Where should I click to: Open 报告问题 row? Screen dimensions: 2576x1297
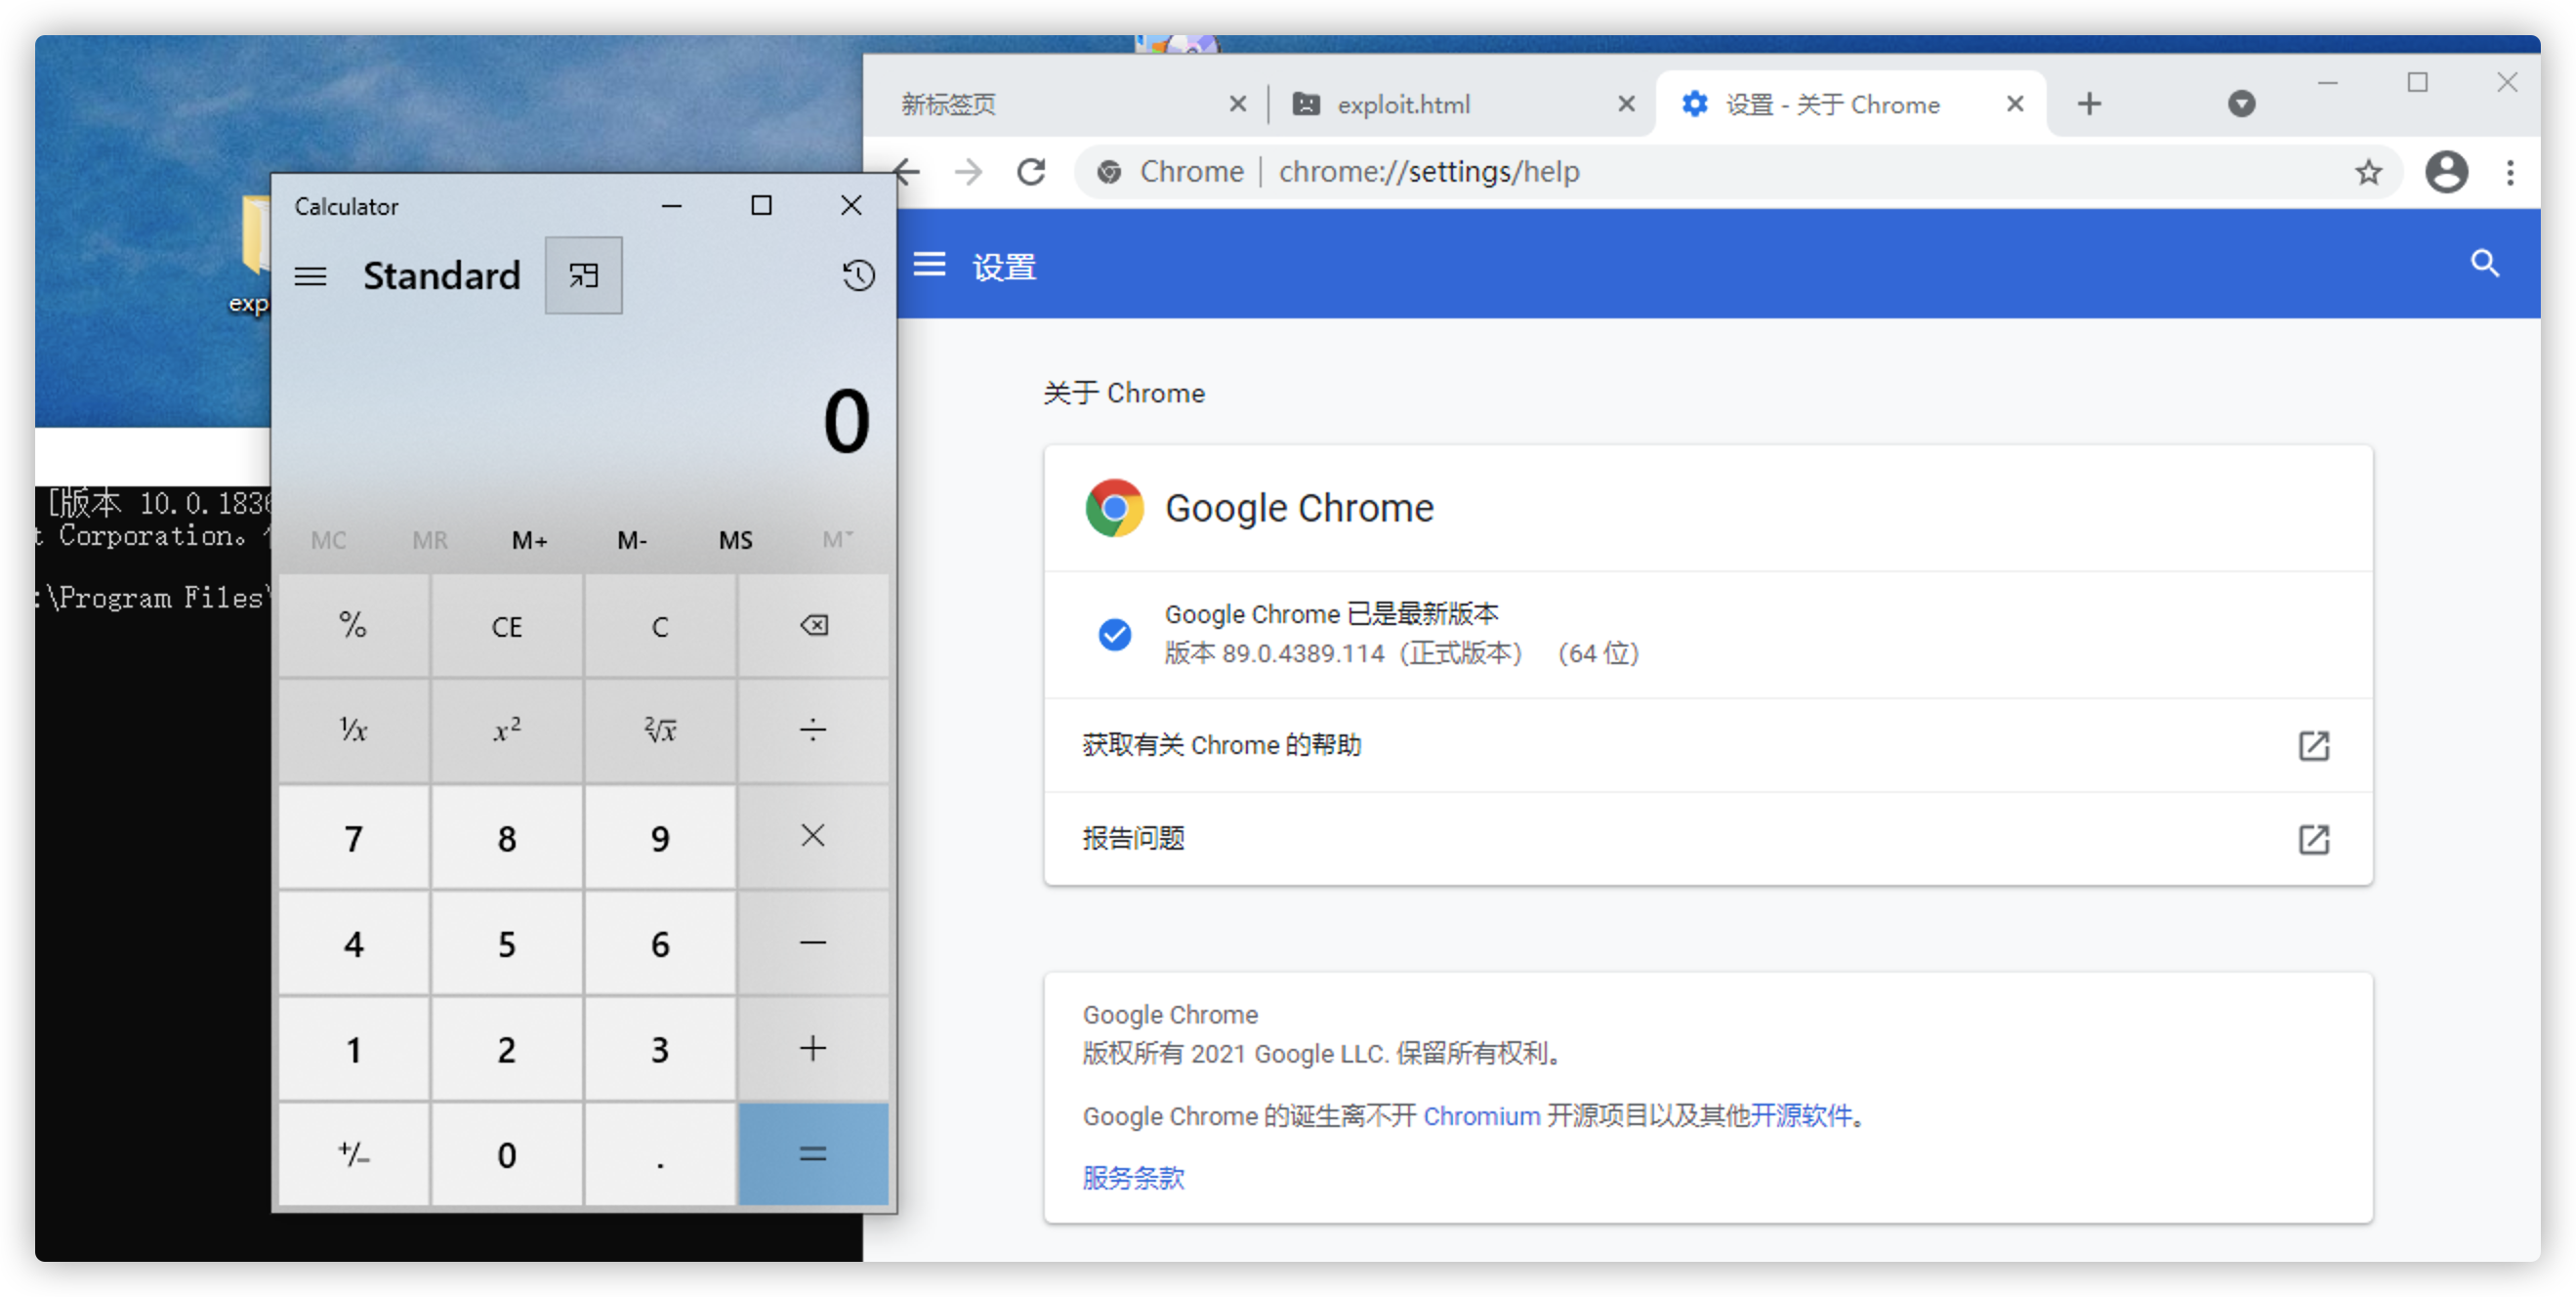point(1708,838)
